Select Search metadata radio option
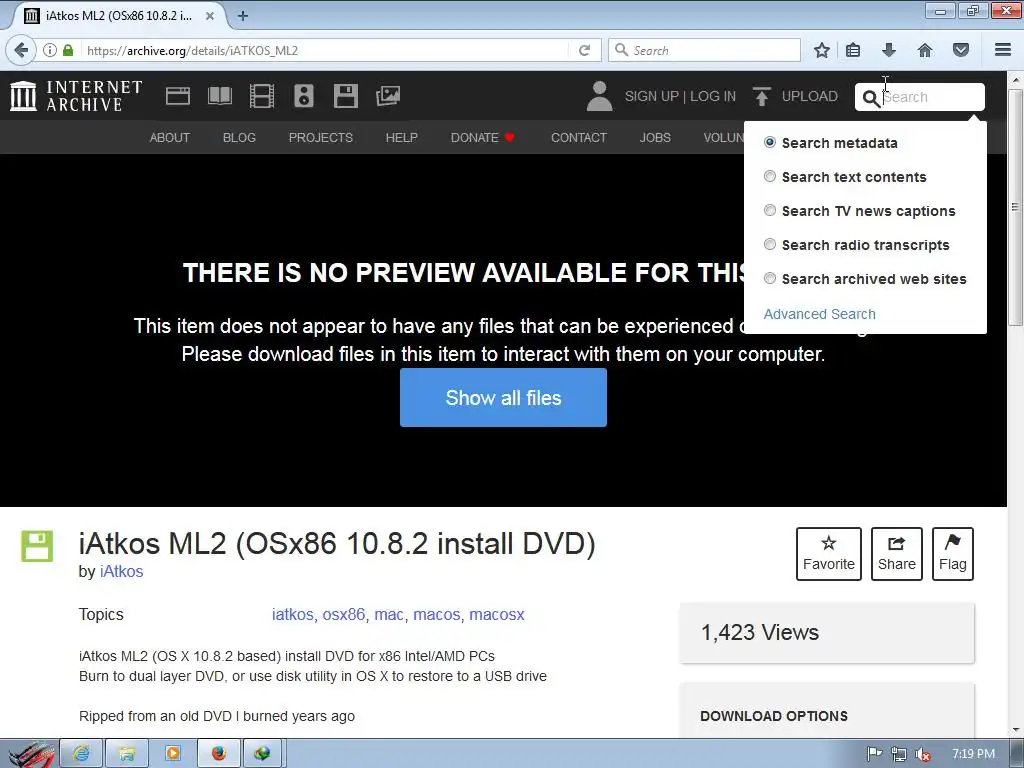Screen dimensions: 1024x768 (770, 142)
